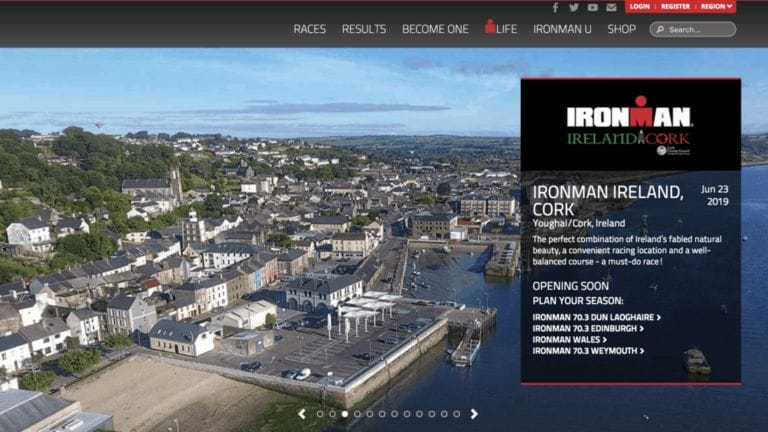
Task: Click the email envelope icon
Action: (x=611, y=7)
